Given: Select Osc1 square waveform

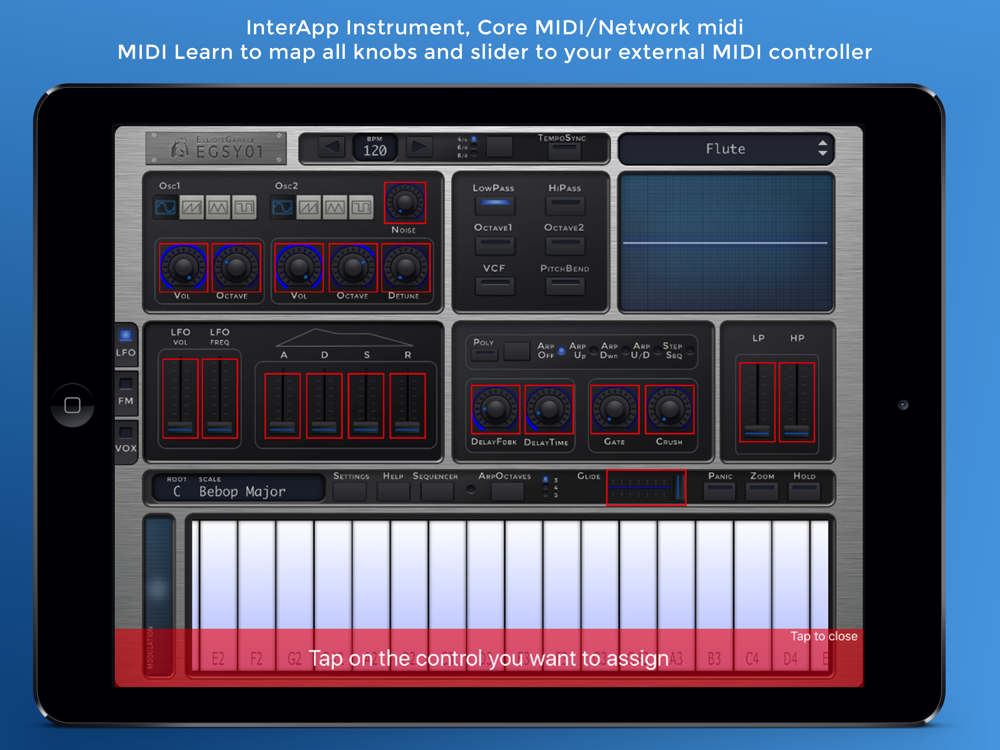Looking at the screenshot, I should click(x=244, y=207).
